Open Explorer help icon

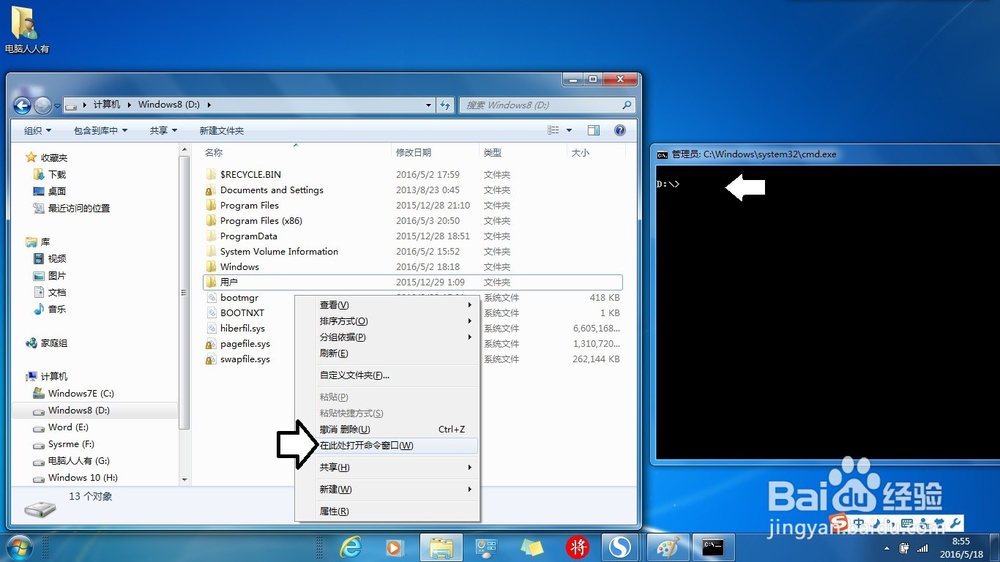pos(619,130)
